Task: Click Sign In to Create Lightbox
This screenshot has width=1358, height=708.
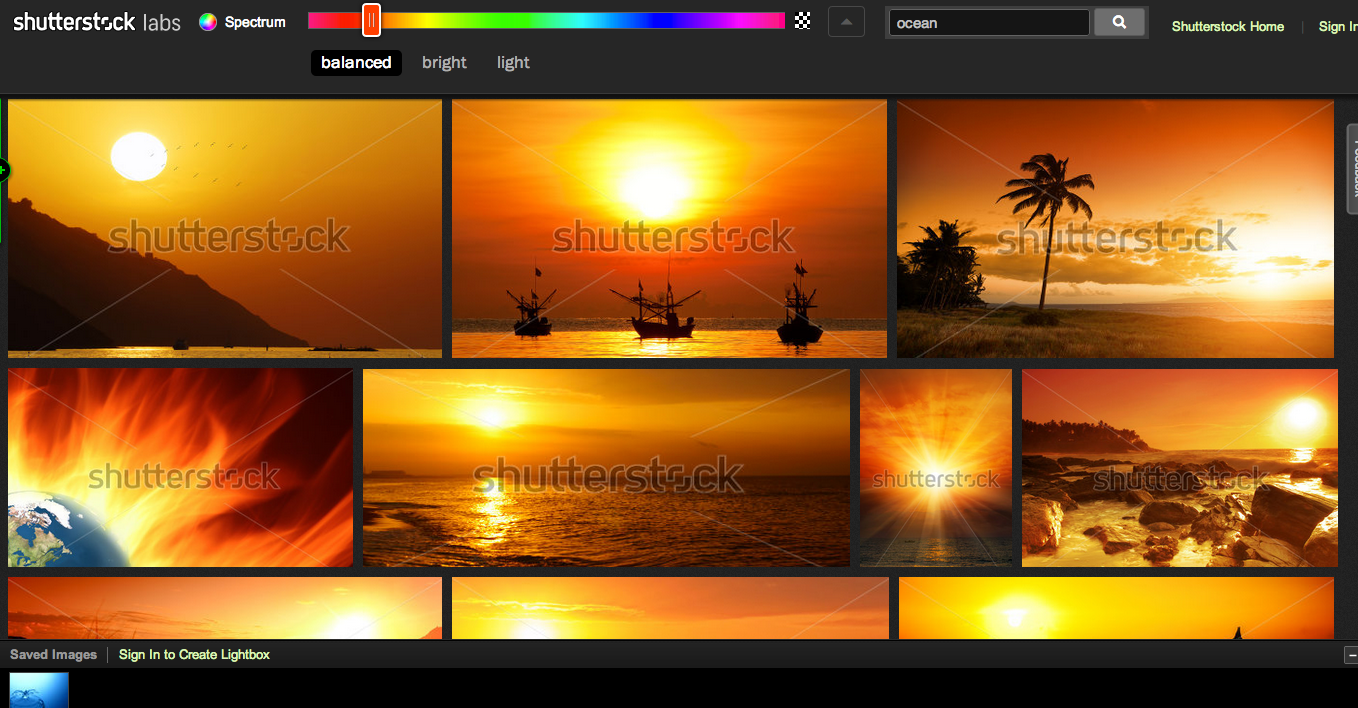Action: click(x=194, y=655)
